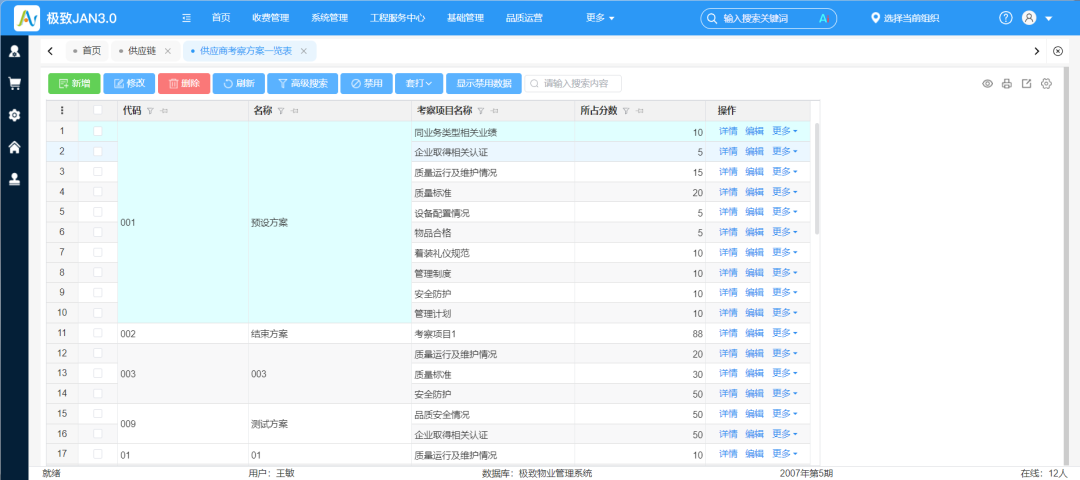Open the 品质运营 menu
The image size is (1080, 480).
point(523,18)
